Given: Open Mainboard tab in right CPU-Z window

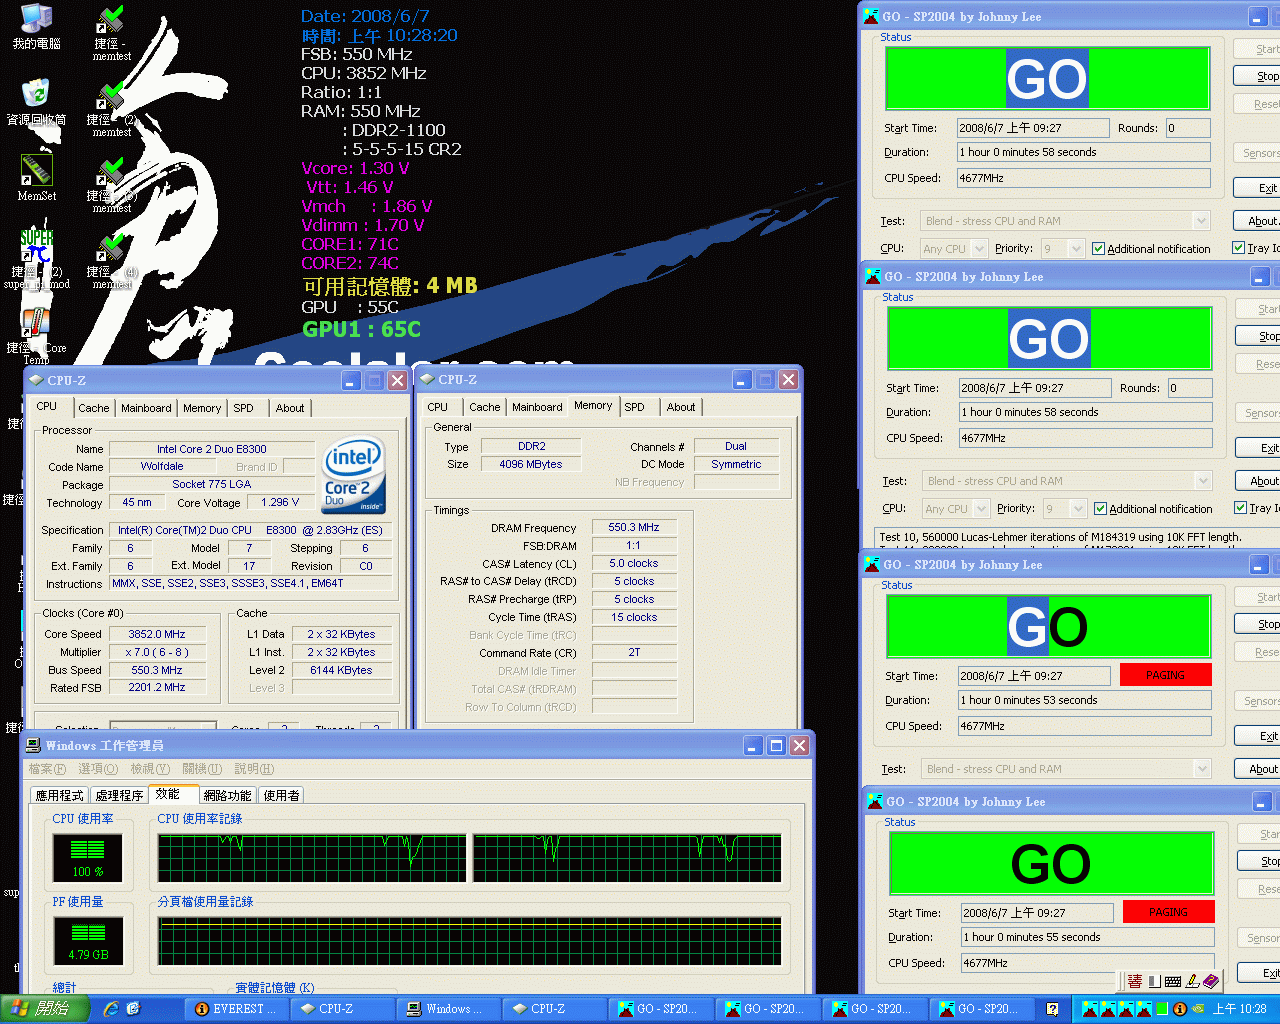Looking at the screenshot, I should pyautogui.click(x=537, y=407).
